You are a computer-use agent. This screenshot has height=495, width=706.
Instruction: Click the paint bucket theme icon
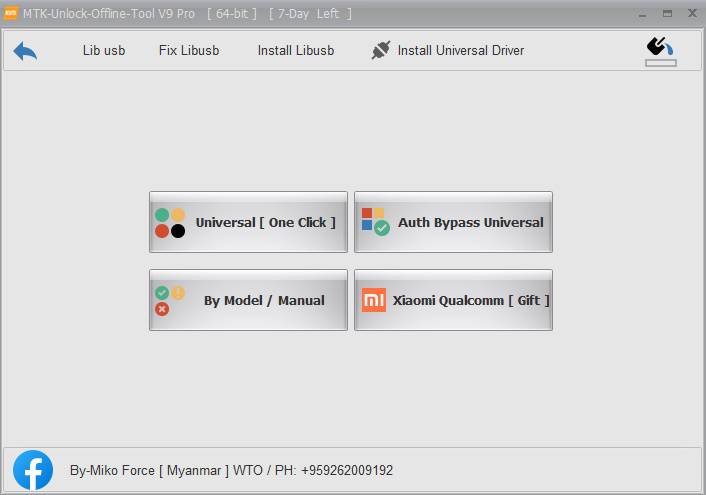pos(660,46)
